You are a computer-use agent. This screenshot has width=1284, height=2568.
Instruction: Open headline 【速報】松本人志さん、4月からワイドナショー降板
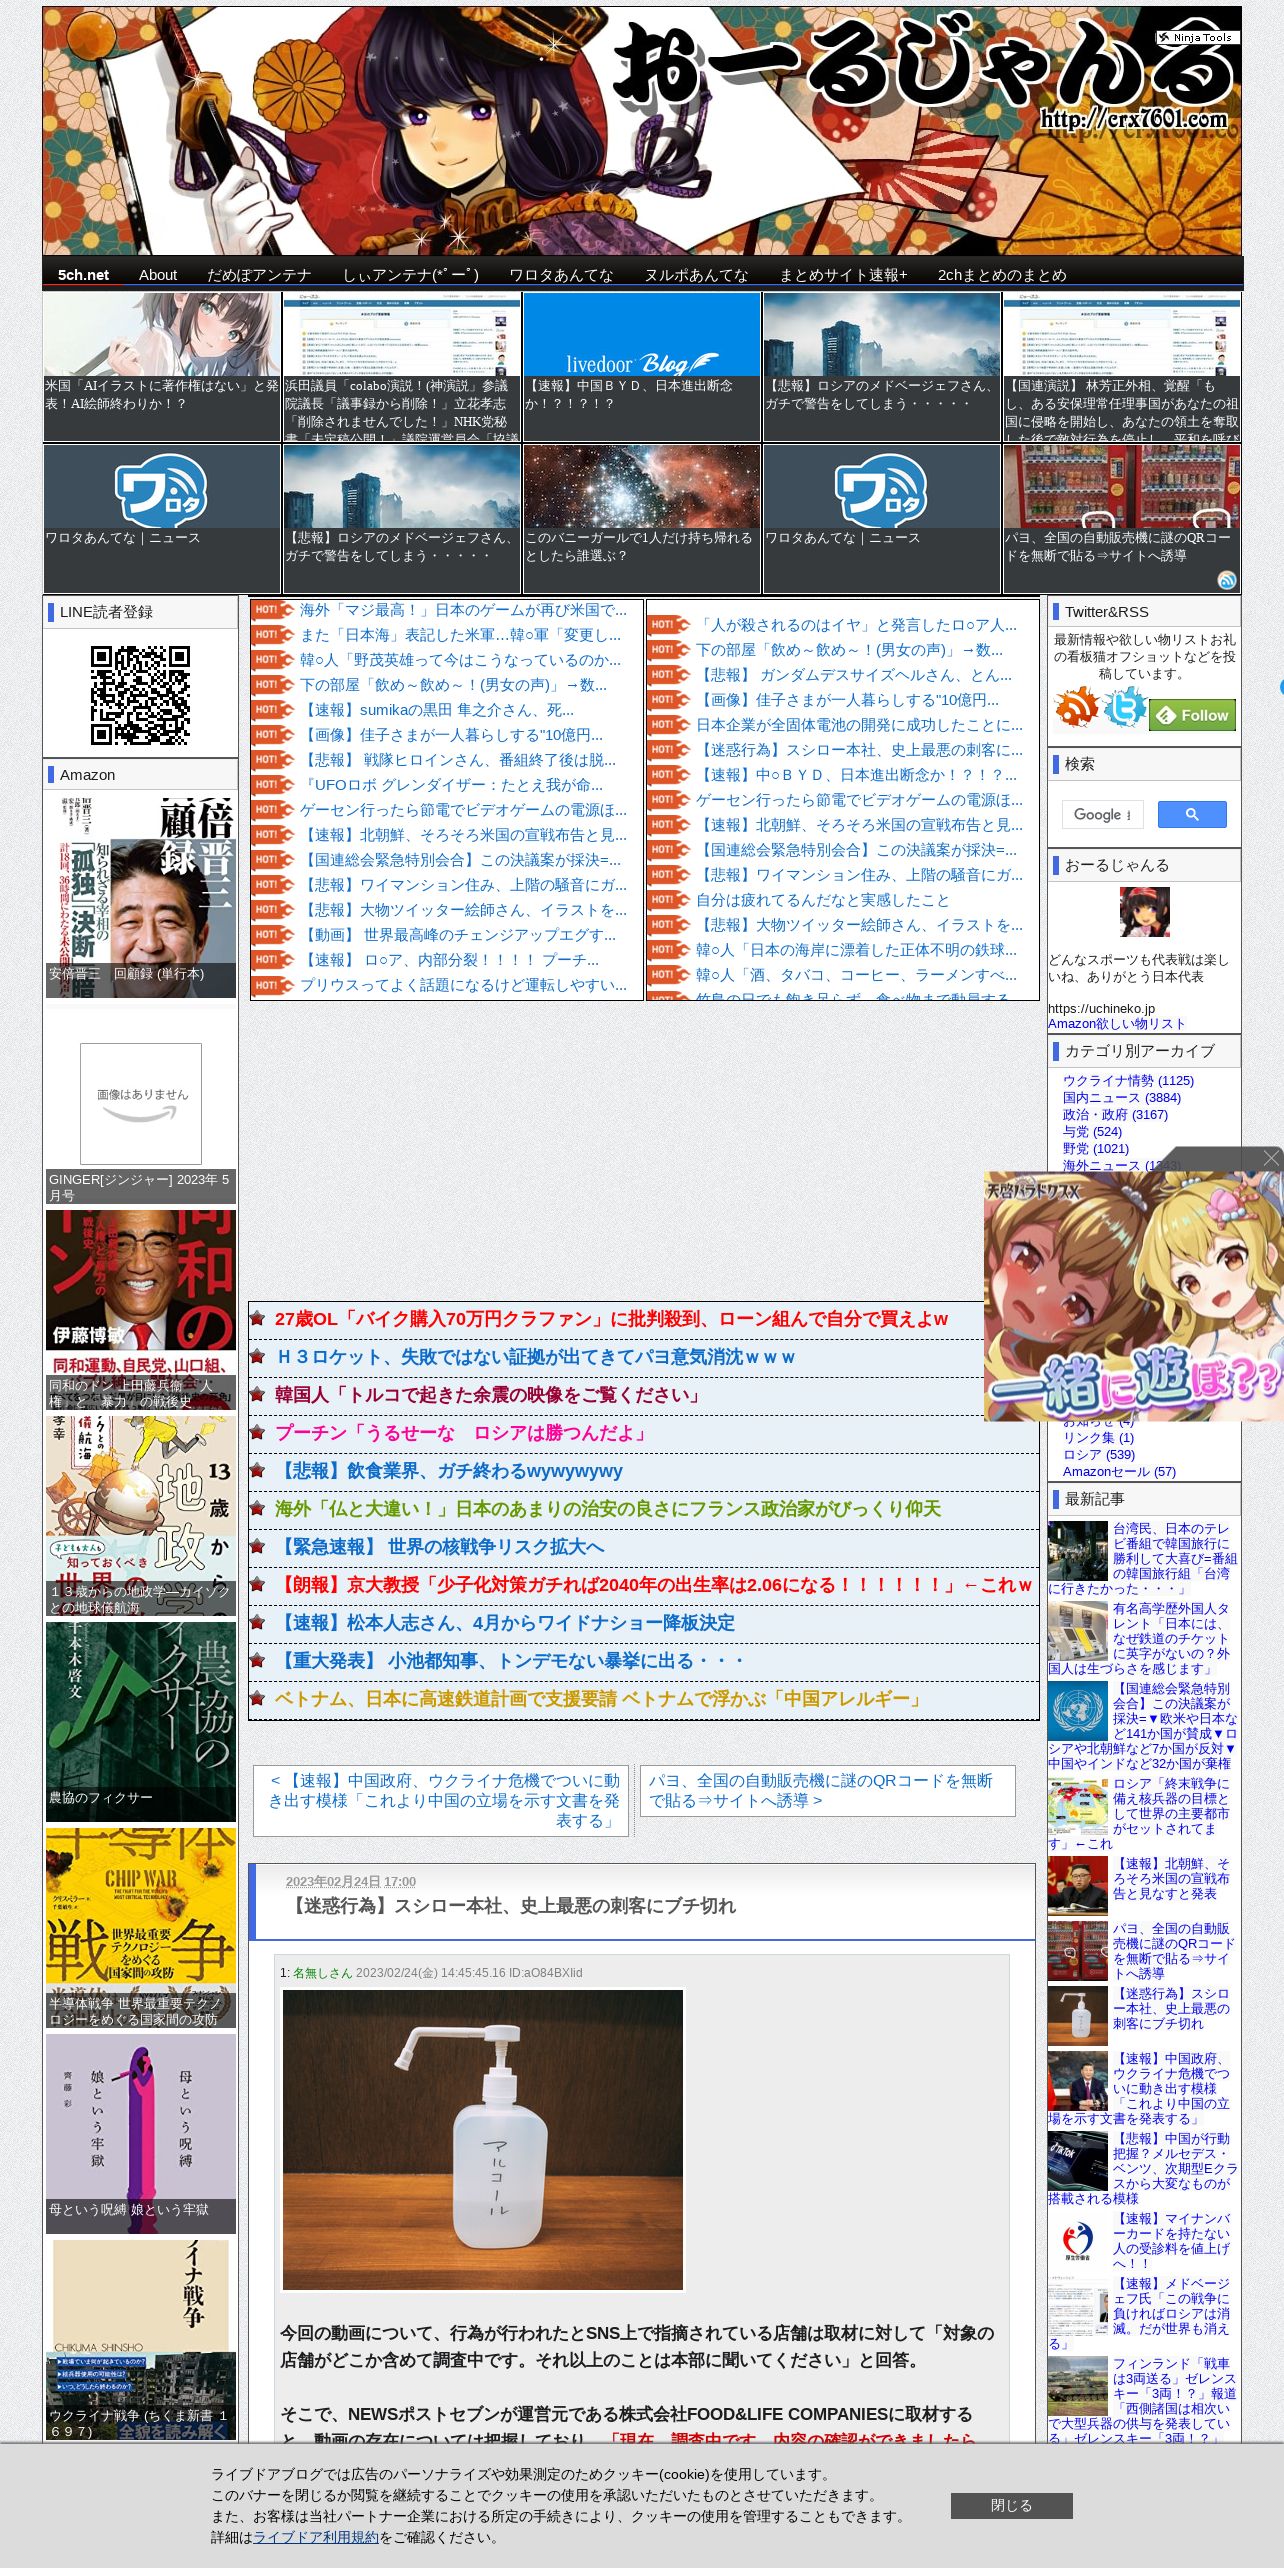click(505, 1623)
